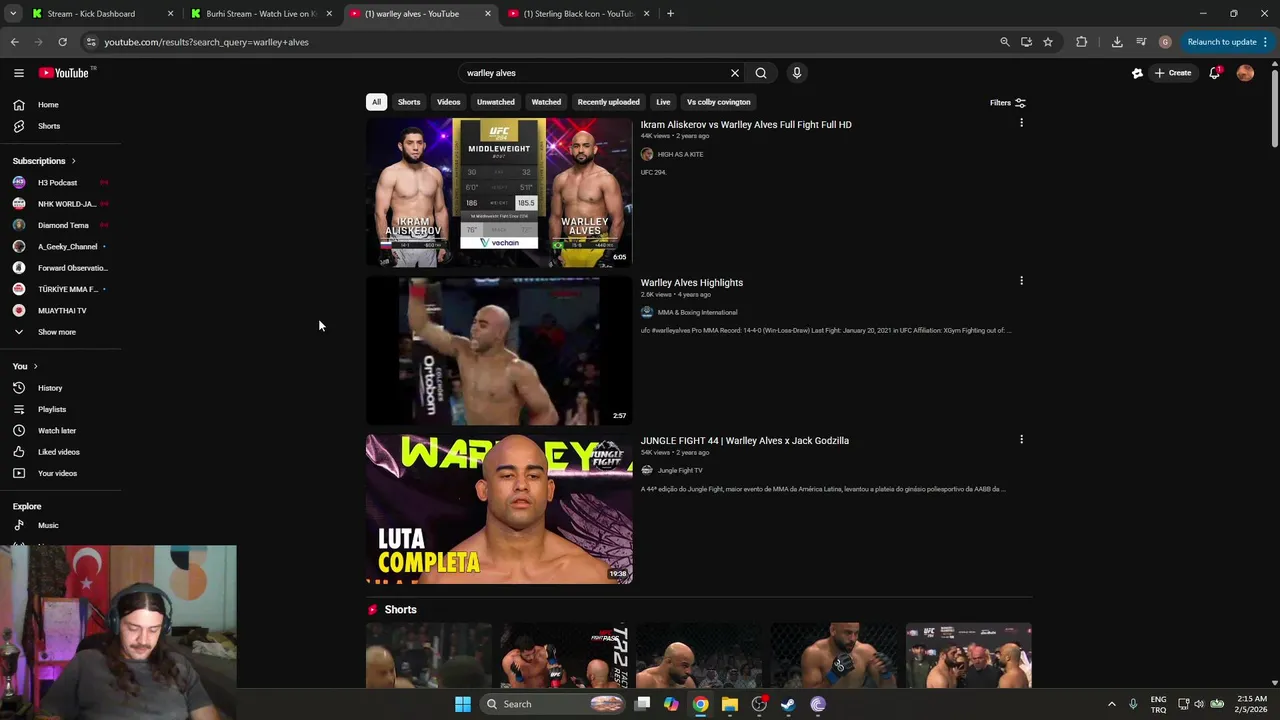Viewport: 1280px width, 720px height.
Task: Bookmark this page with the star icon
Action: click(x=1048, y=42)
